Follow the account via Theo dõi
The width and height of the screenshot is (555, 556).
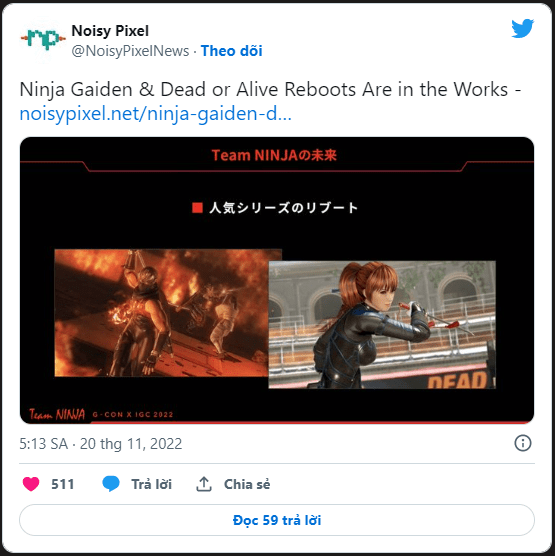(x=232, y=51)
